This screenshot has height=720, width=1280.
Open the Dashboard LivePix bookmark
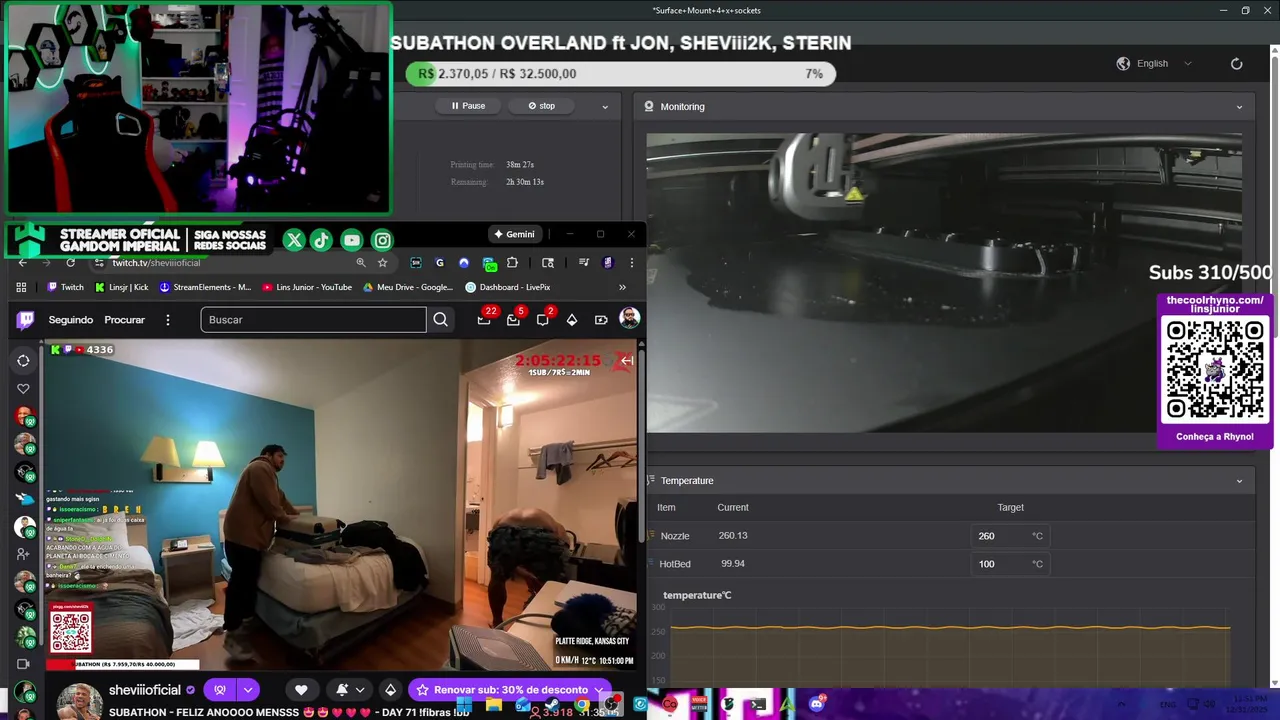[508, 287]
